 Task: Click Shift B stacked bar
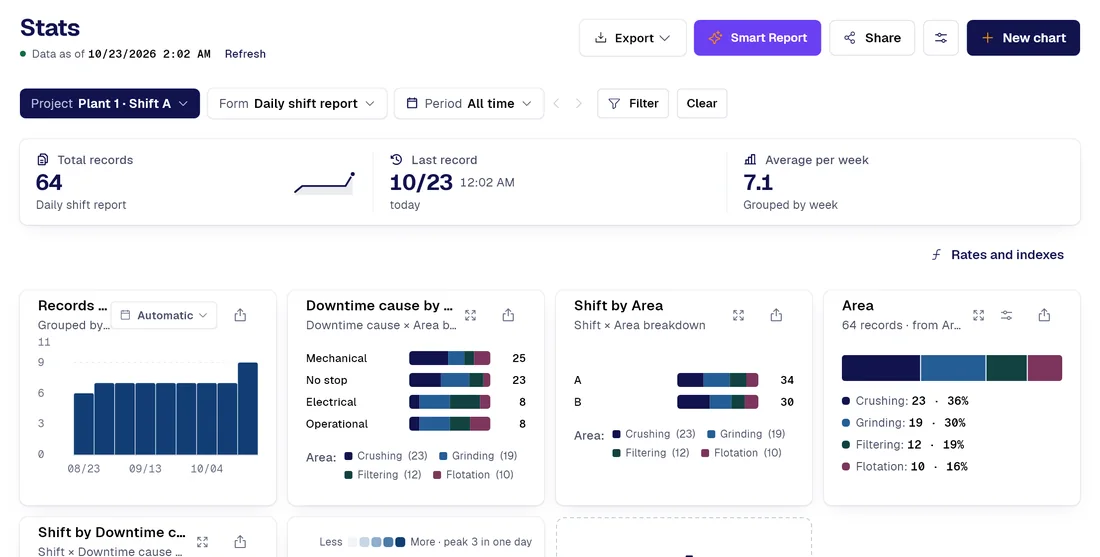pyautogui.click(x=718, y=402)
